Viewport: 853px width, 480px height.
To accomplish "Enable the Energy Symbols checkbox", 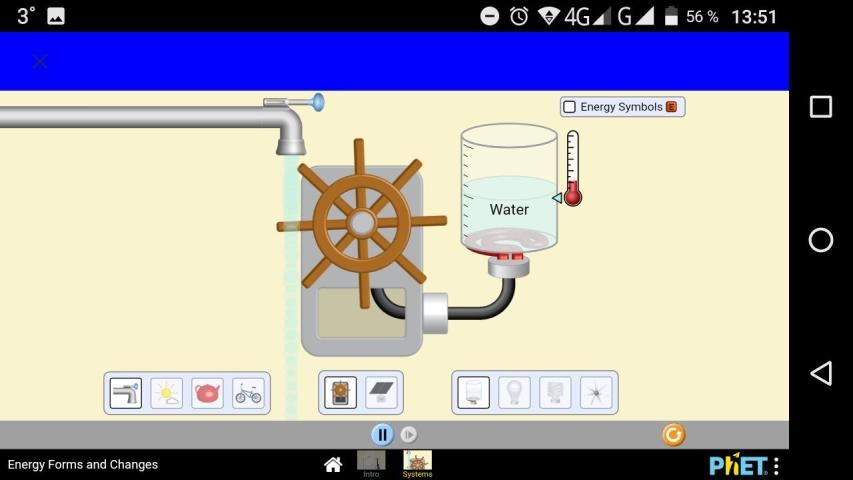I will pos(570,107).
